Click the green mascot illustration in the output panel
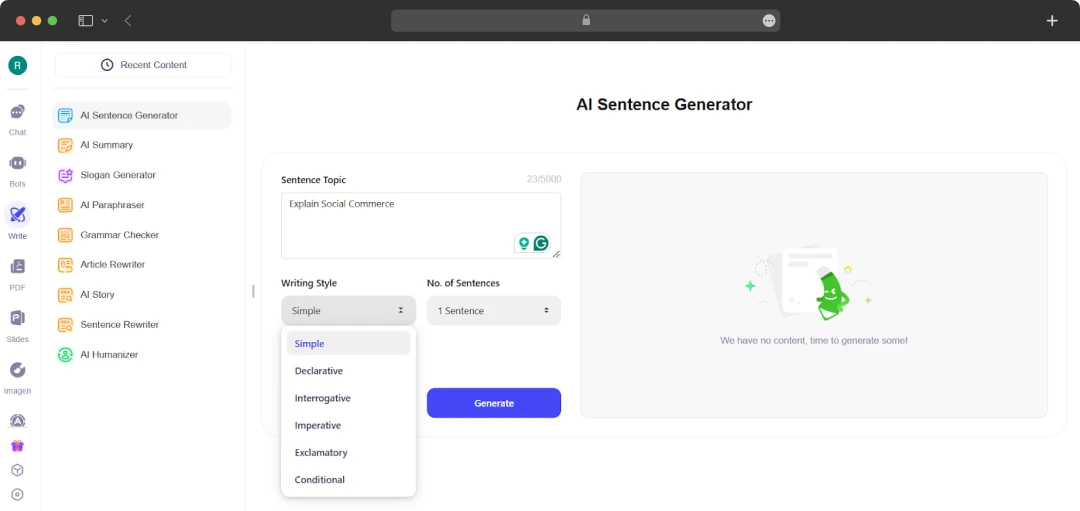The width and height of the screenshot is (1080, 511). [x=831, y=295]
